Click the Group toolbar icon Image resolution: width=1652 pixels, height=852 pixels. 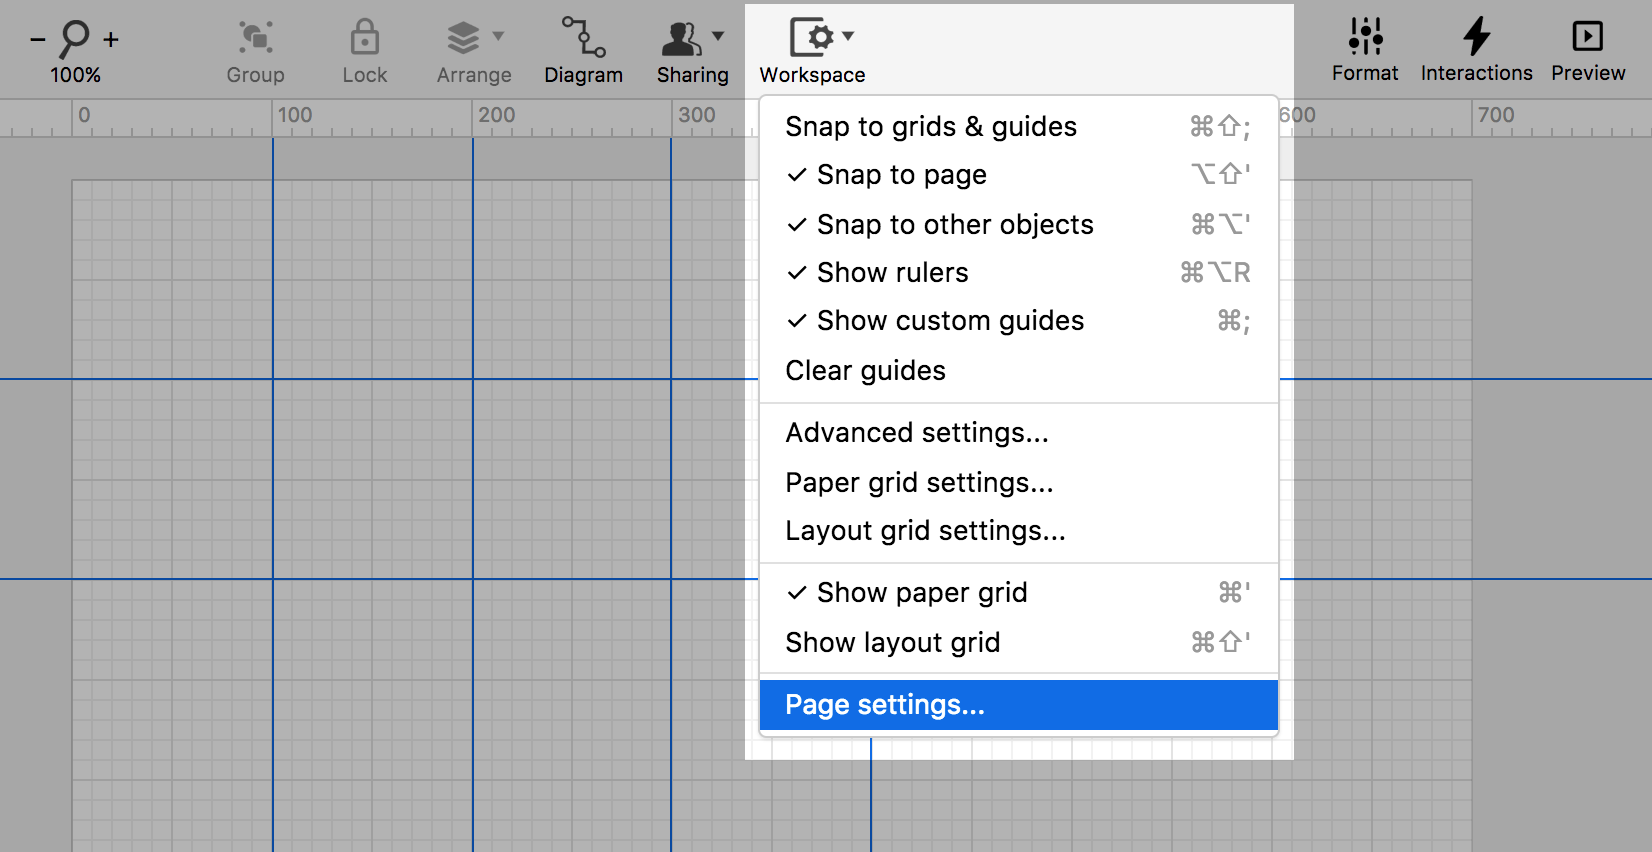tap(256, 38)
